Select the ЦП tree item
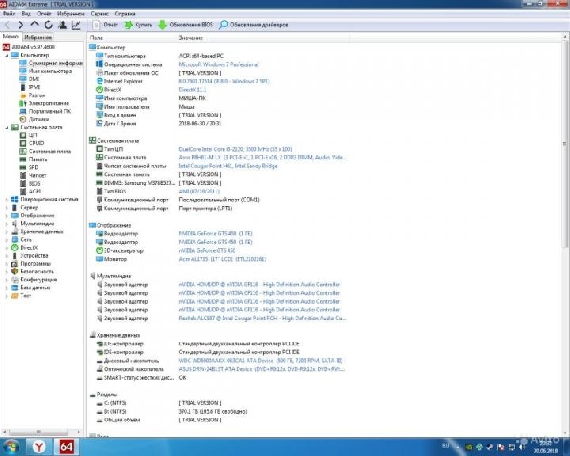This screenshot has height=456, width=570. point(28,135)
